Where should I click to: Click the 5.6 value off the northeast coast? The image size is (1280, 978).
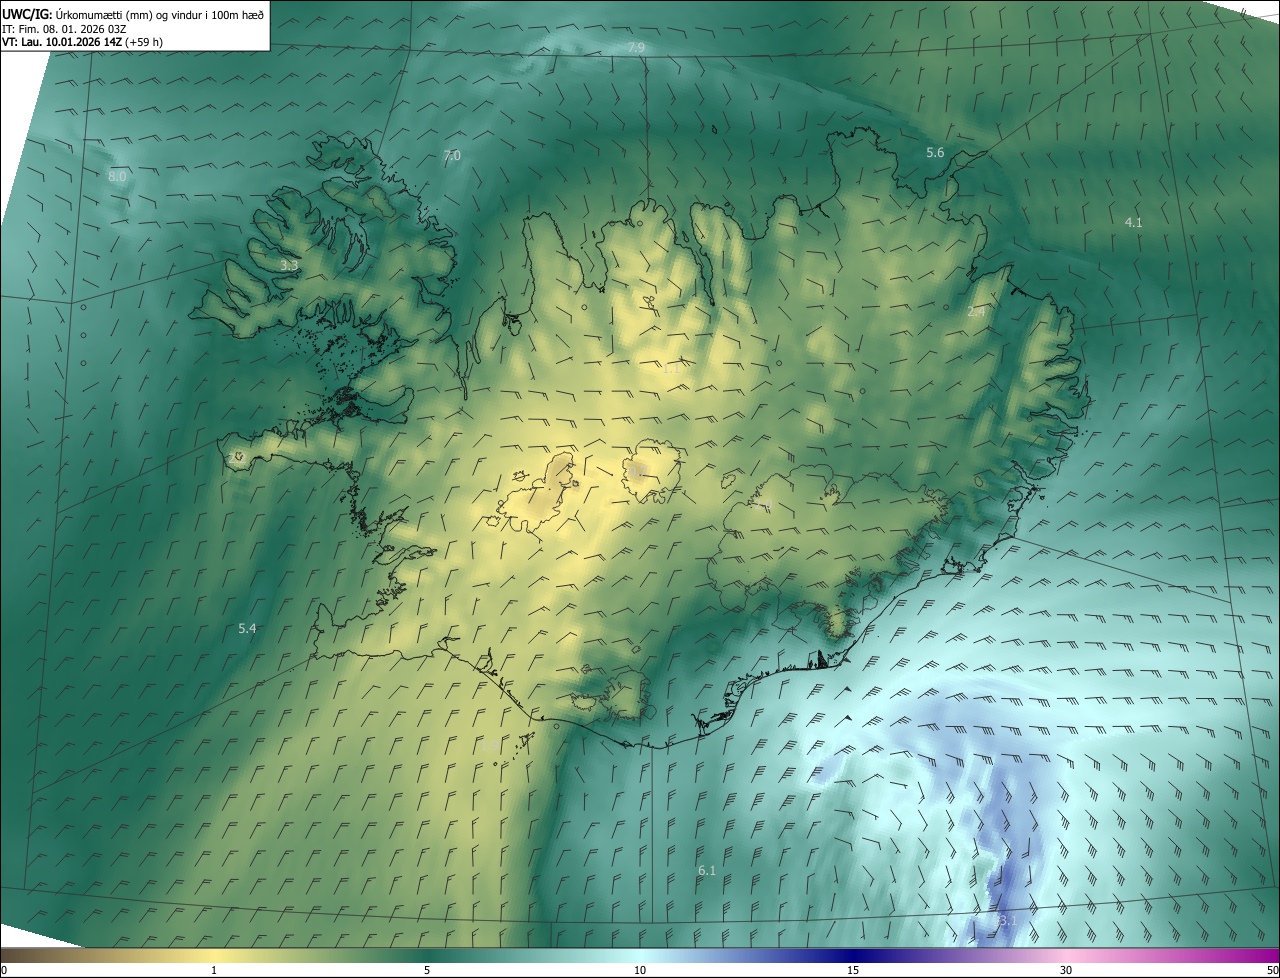[935, 153]
